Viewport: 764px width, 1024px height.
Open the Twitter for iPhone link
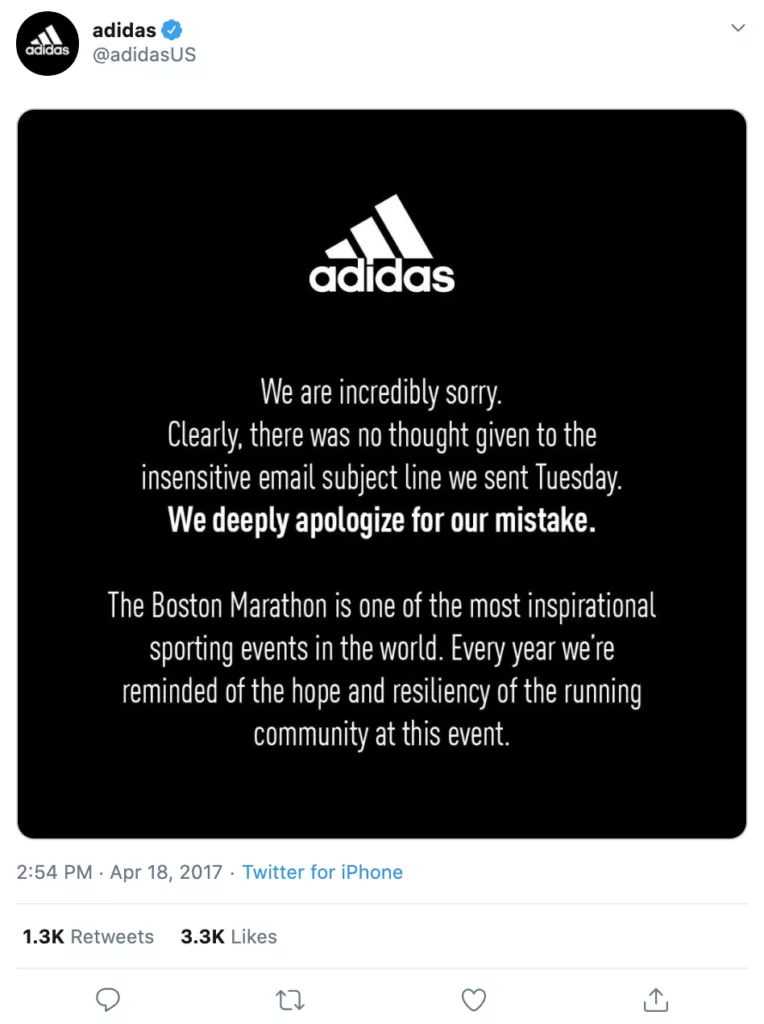click(x=323, y=872)
